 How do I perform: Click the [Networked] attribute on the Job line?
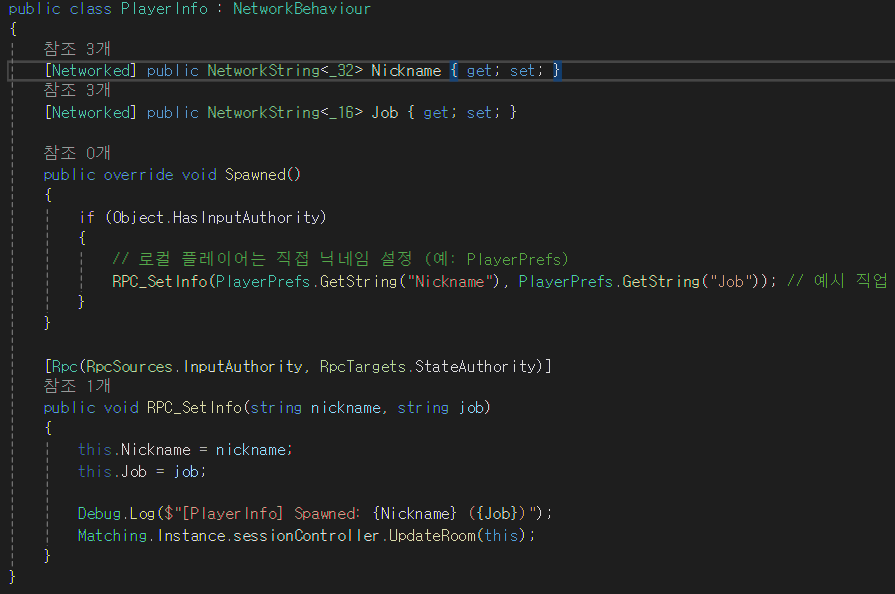(90, 112)
